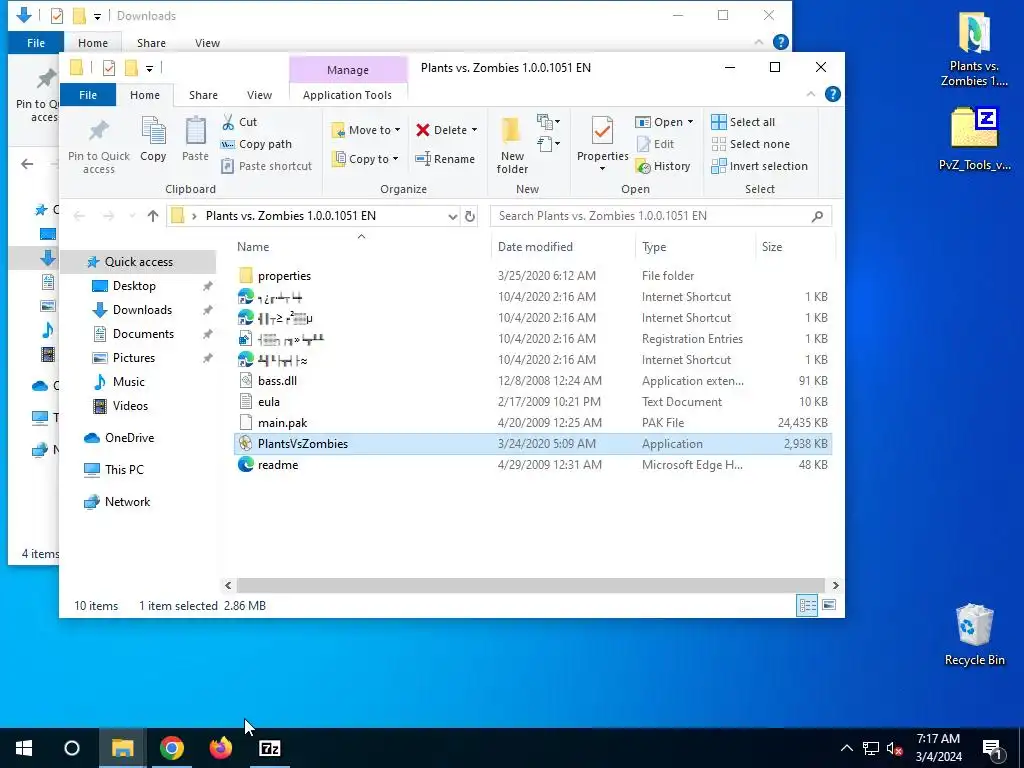The height and width of the screenshot is (768, 1024).
Task: Sort by the Size column header
Action: pyautogui.click(x=771, y=247)
